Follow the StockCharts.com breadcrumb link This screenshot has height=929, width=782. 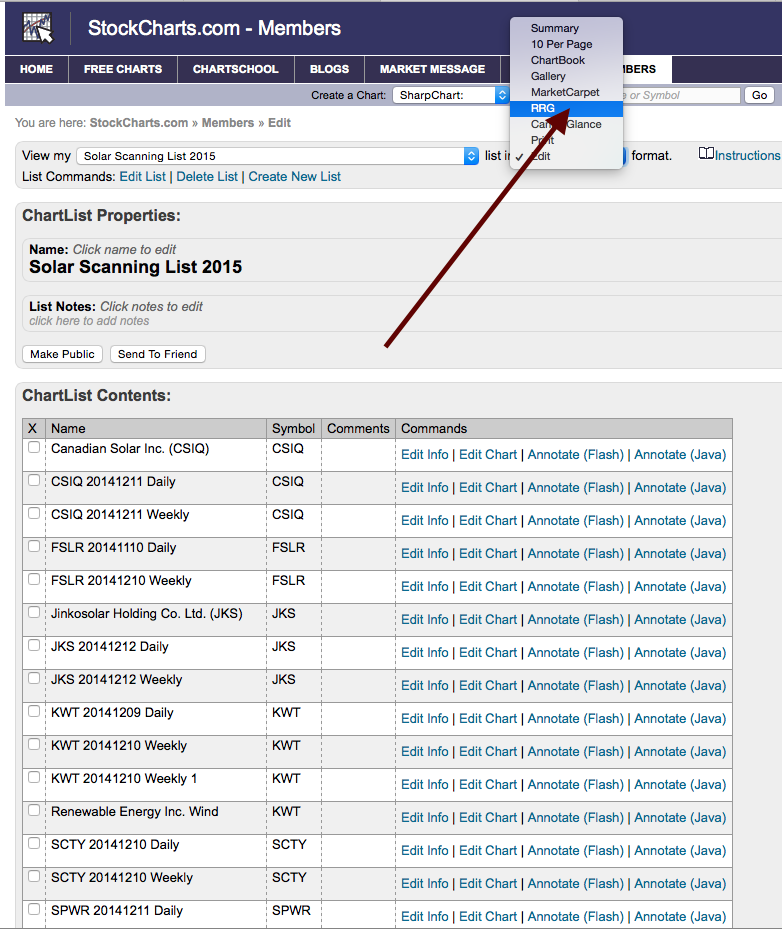point(139,123)
